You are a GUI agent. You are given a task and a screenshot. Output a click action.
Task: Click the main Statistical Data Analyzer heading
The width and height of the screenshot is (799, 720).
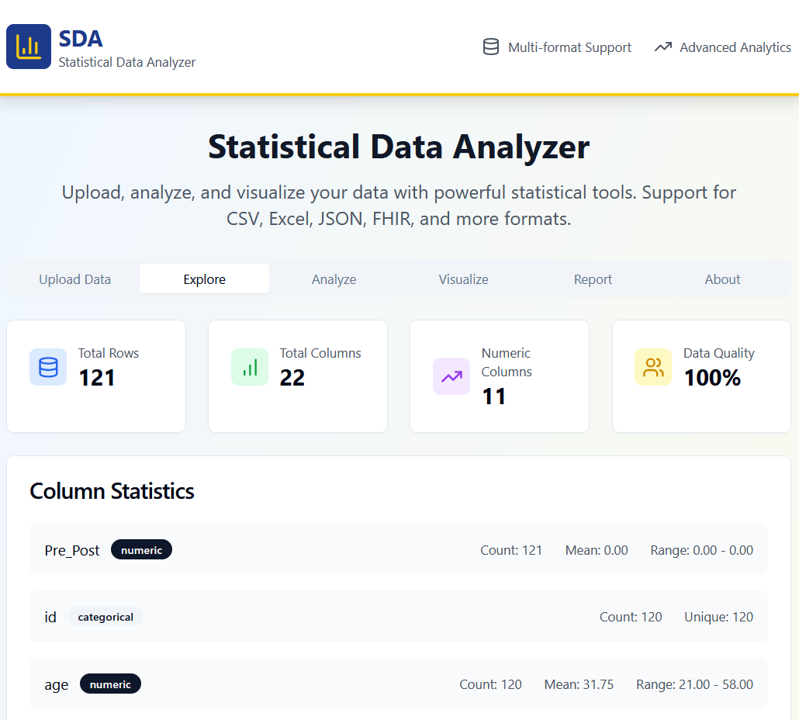(399, 147)
